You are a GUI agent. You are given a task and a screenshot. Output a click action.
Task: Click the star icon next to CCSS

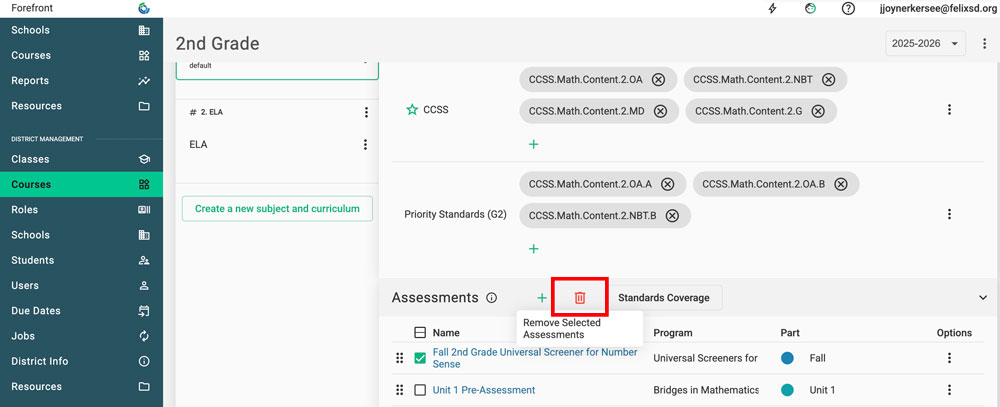point(411,110)
